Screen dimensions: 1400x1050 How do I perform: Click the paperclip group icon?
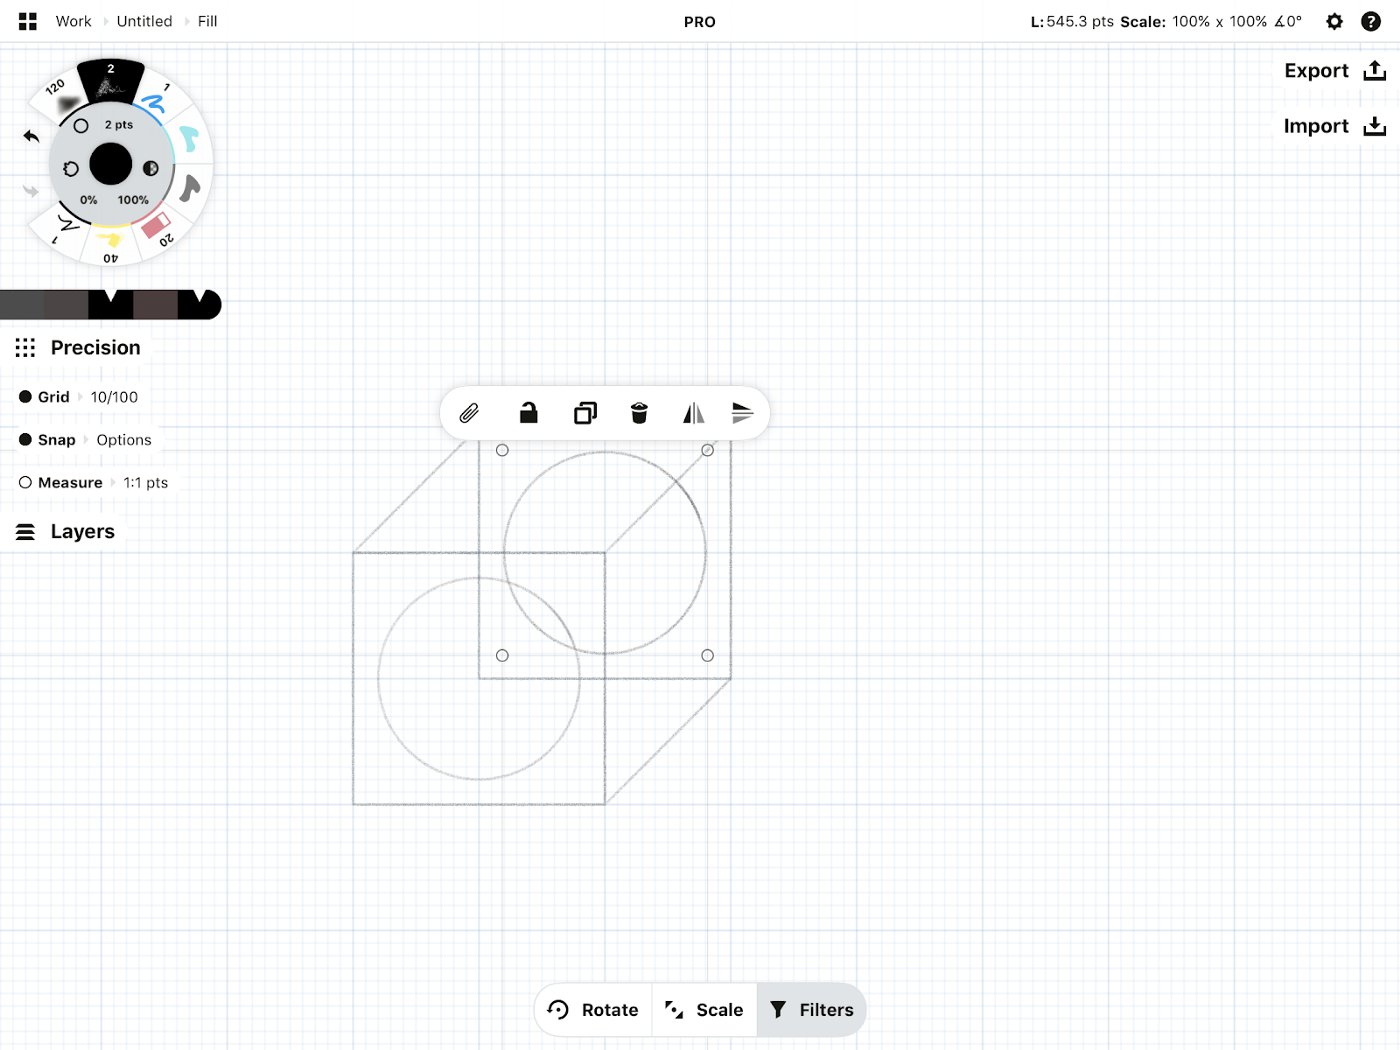coord(469,413)
